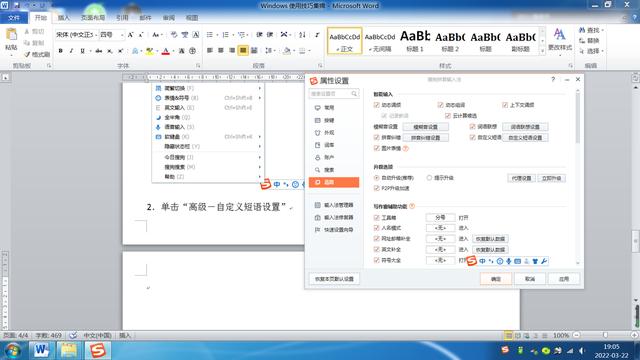Click the center alignment icon
Viewport: 640px width, 360px height.
pyautogui.click(x=221, y=51)
